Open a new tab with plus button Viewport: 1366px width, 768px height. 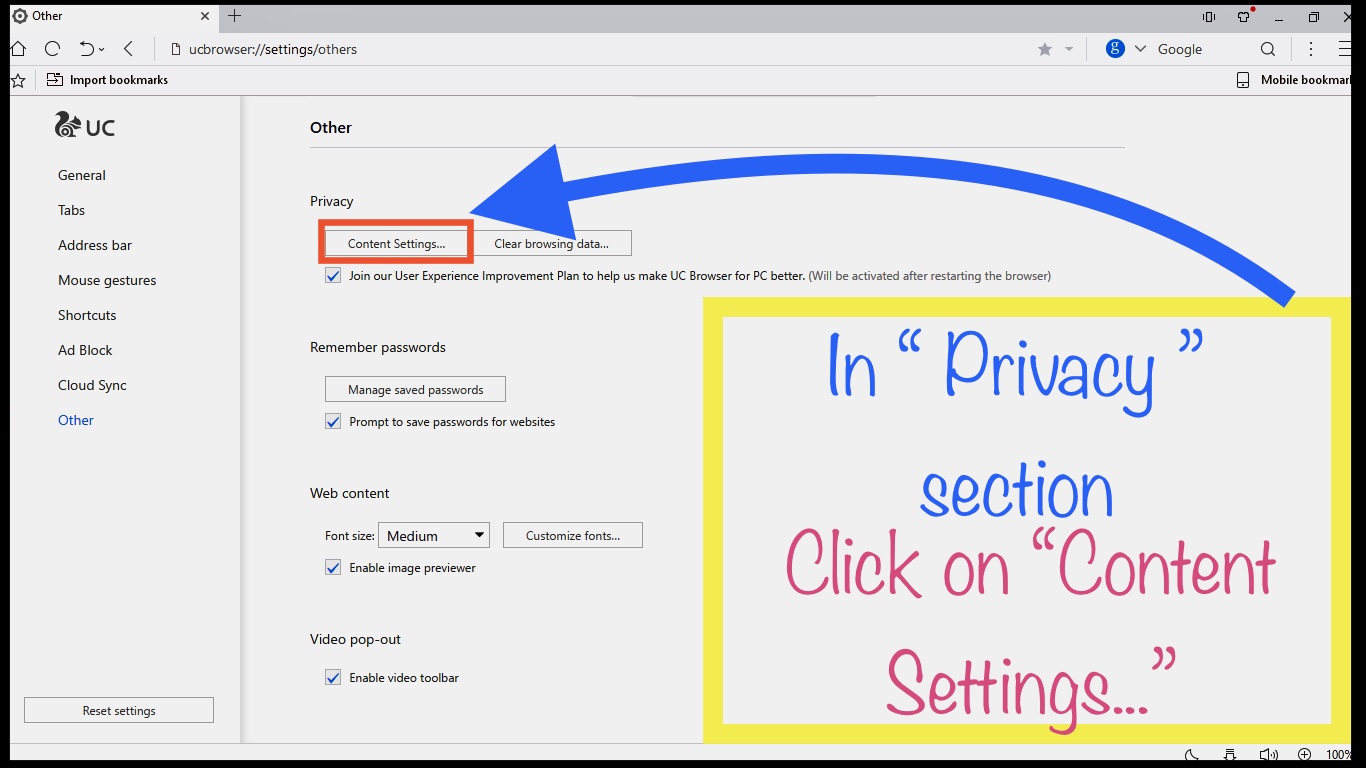(235, 16)
